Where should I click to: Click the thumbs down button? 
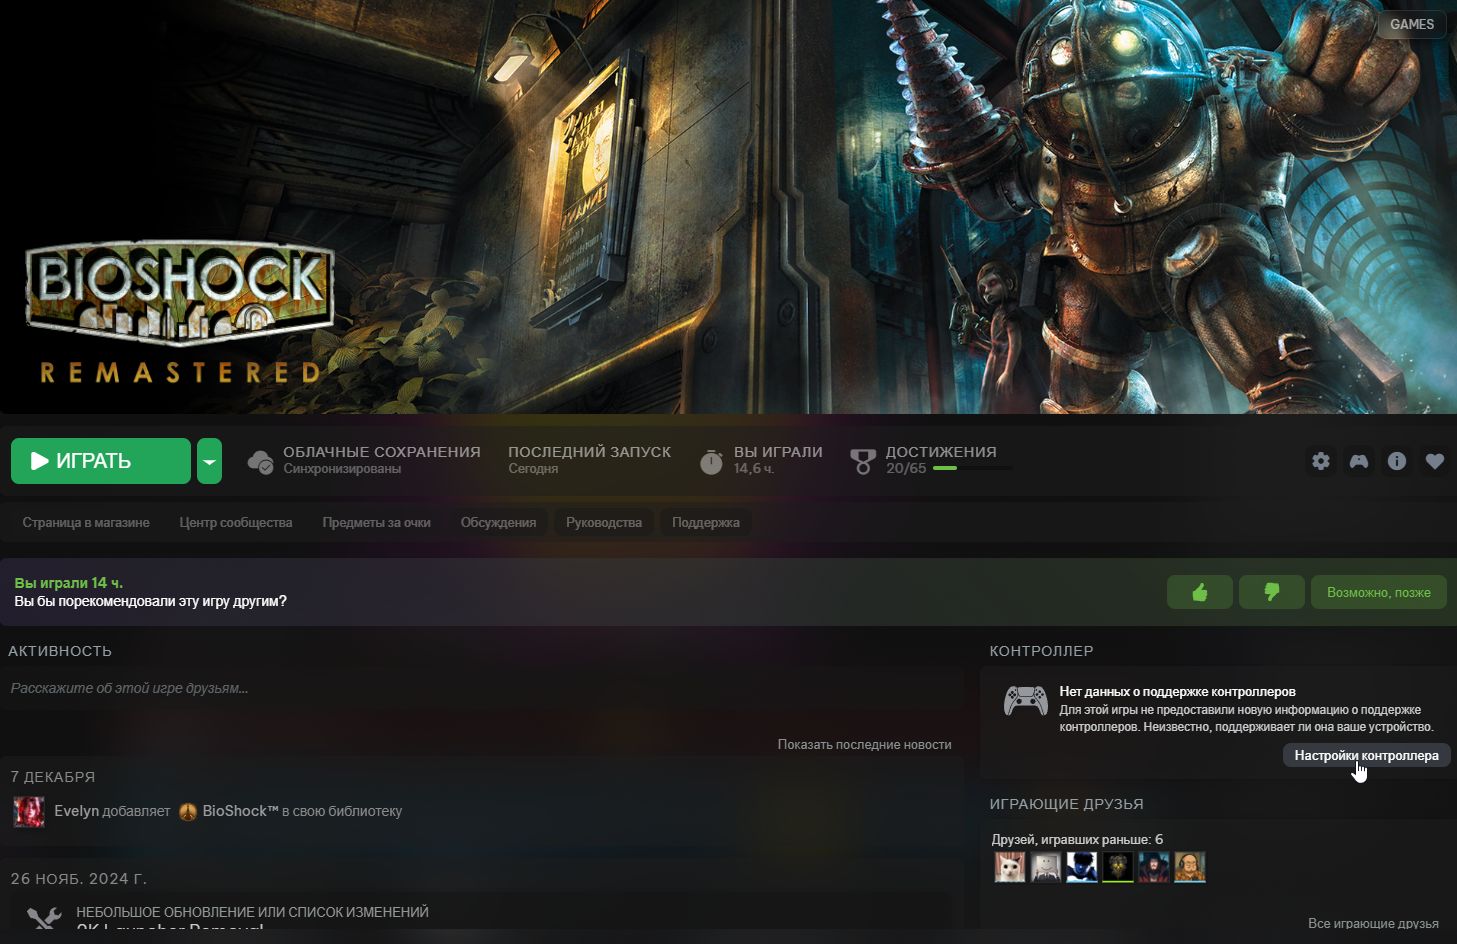tap(1272, 592)
